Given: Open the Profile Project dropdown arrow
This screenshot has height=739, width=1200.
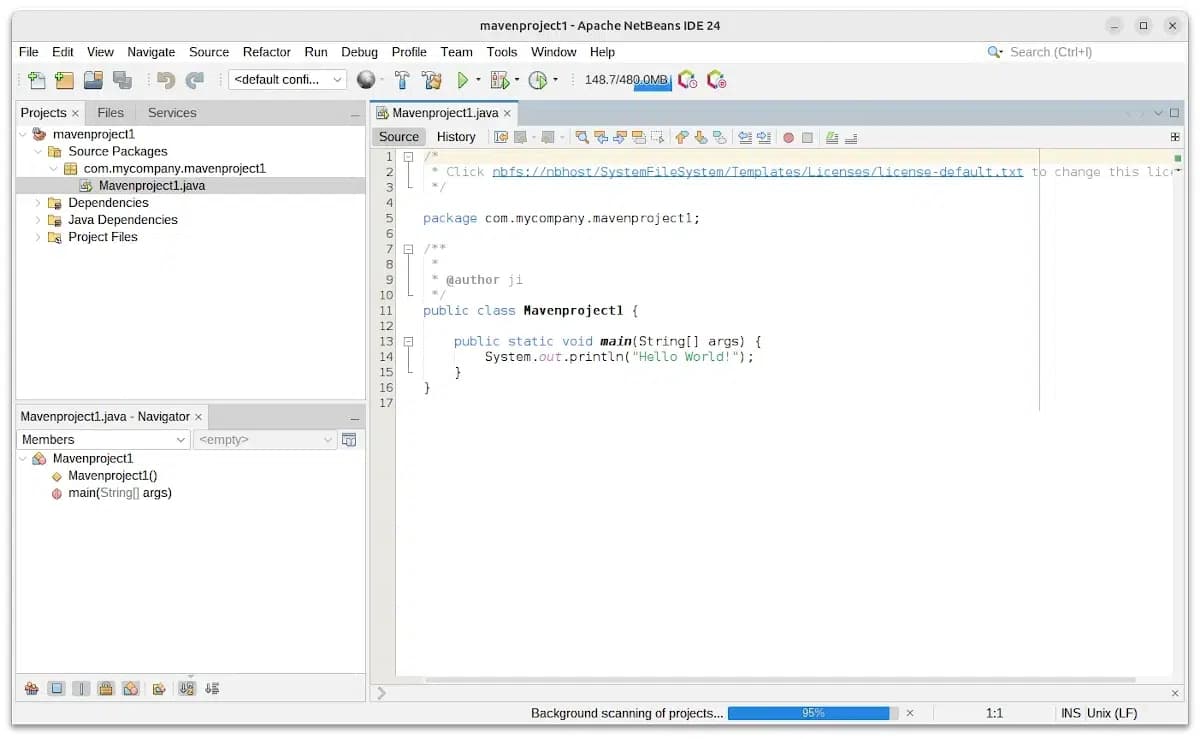Looking at the screenshot, I should 556,80.
